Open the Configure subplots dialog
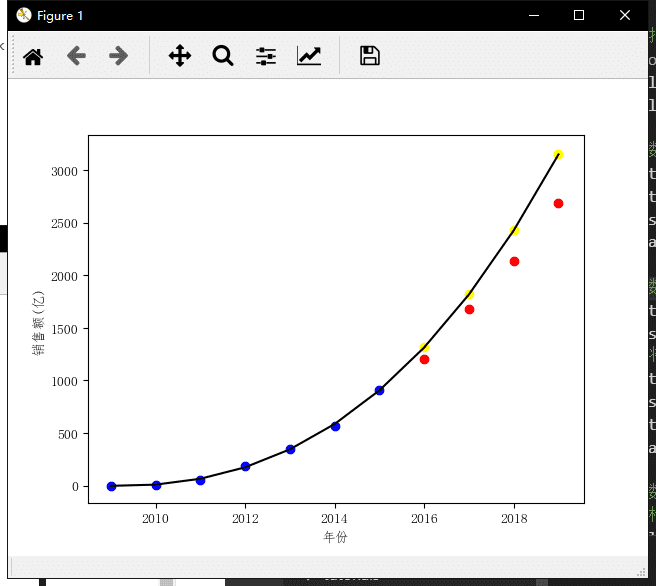This screenshot has height=586, width=656. point(266,56)
